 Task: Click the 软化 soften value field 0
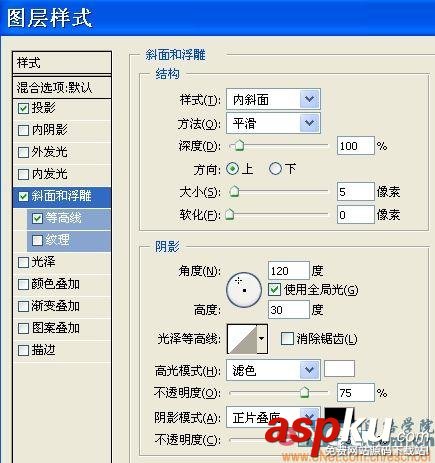[355, 215]
